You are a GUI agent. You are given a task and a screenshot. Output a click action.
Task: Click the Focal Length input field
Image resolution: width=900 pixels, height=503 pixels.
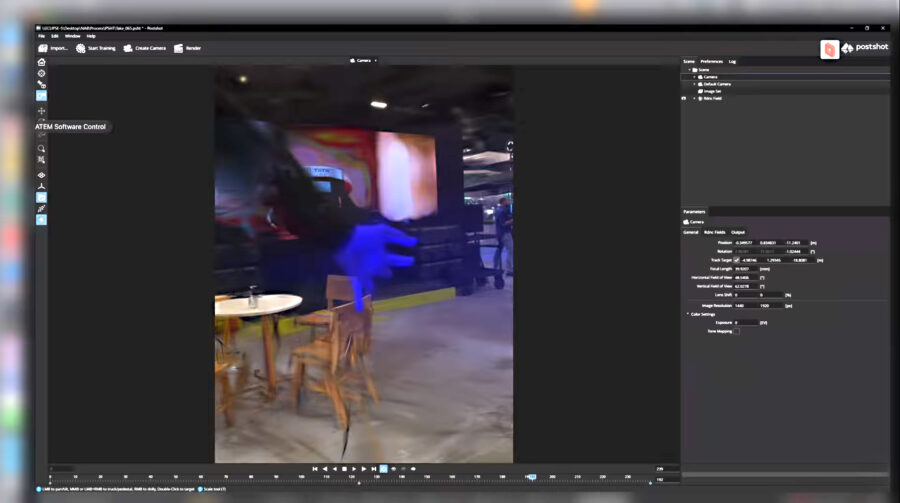point(746,269)
